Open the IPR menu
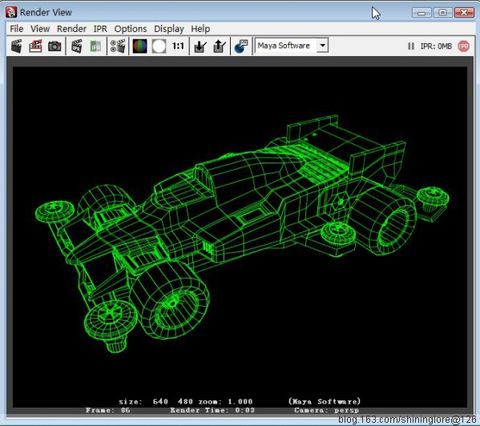 [x=100, y=29]
